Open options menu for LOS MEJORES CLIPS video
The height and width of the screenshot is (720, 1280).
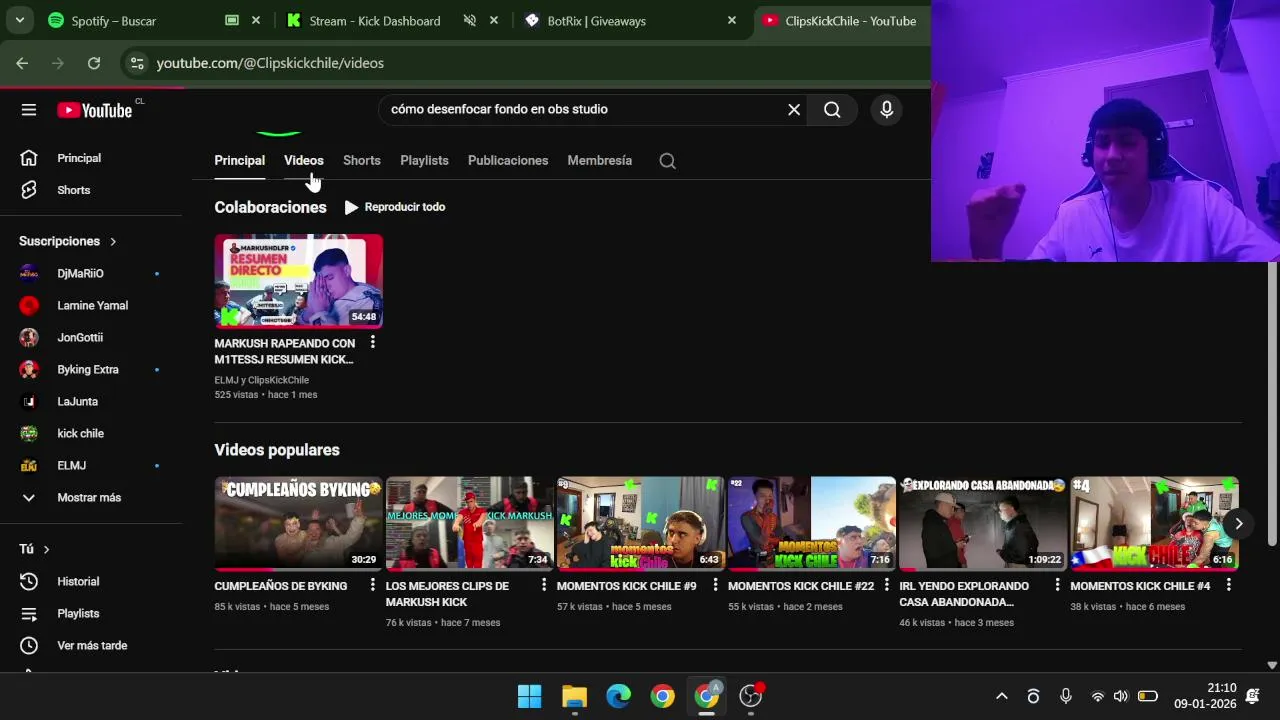point(544,585)
